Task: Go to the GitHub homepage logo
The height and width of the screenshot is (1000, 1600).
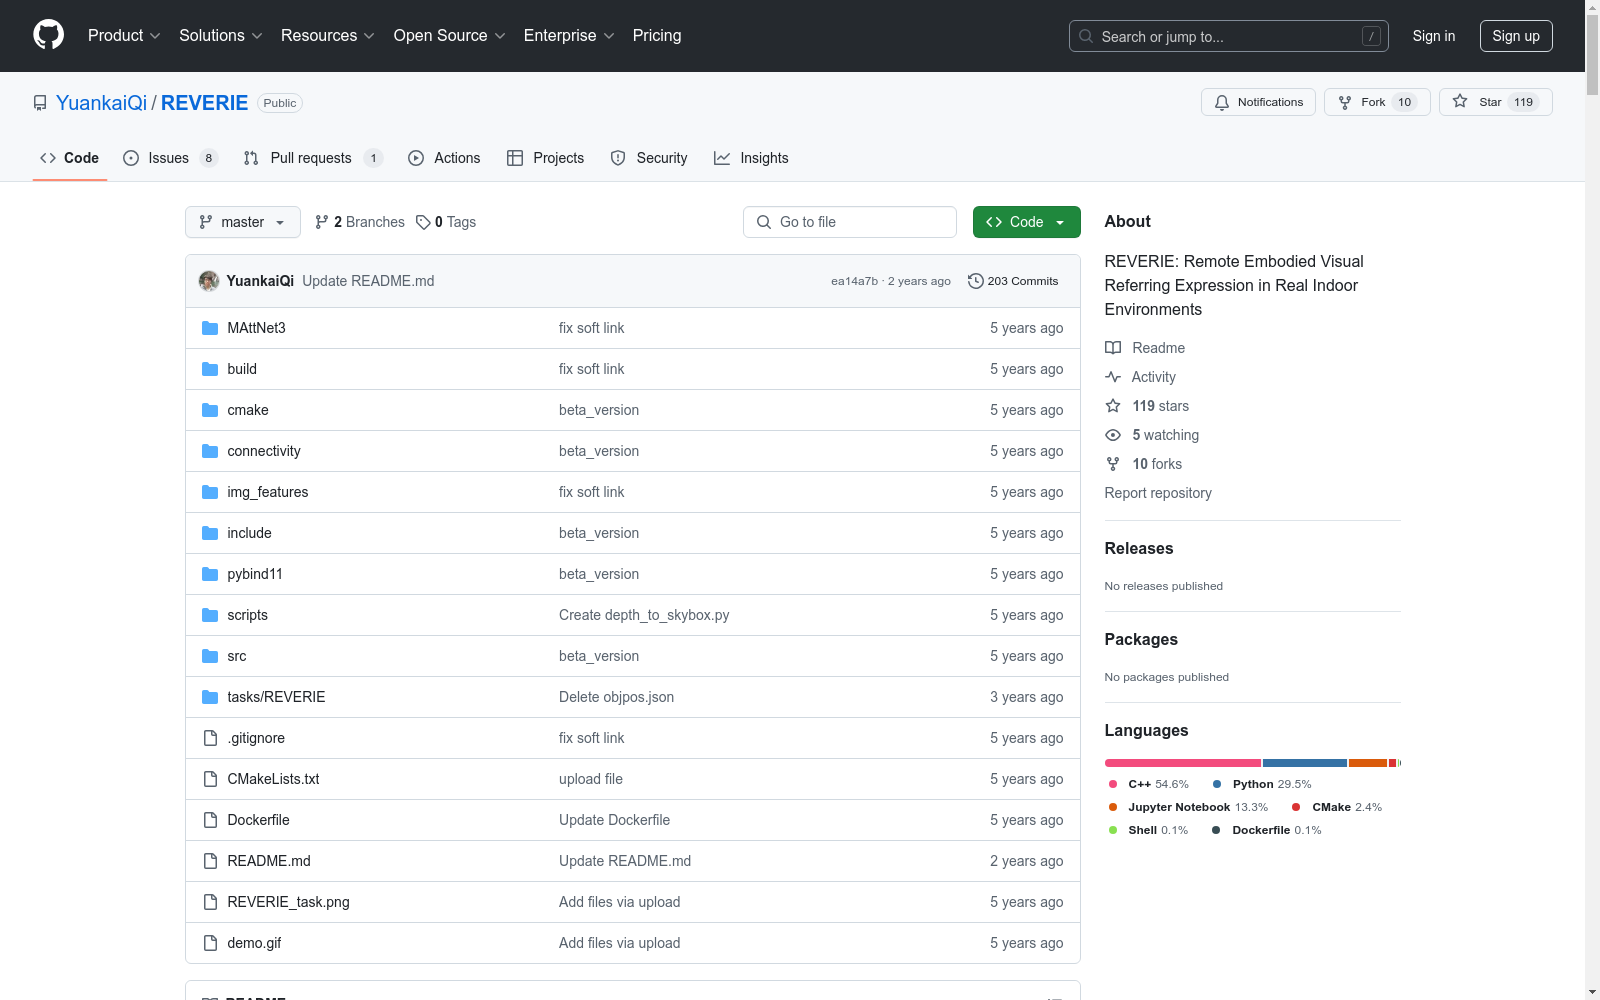Action: click(48, 35)
